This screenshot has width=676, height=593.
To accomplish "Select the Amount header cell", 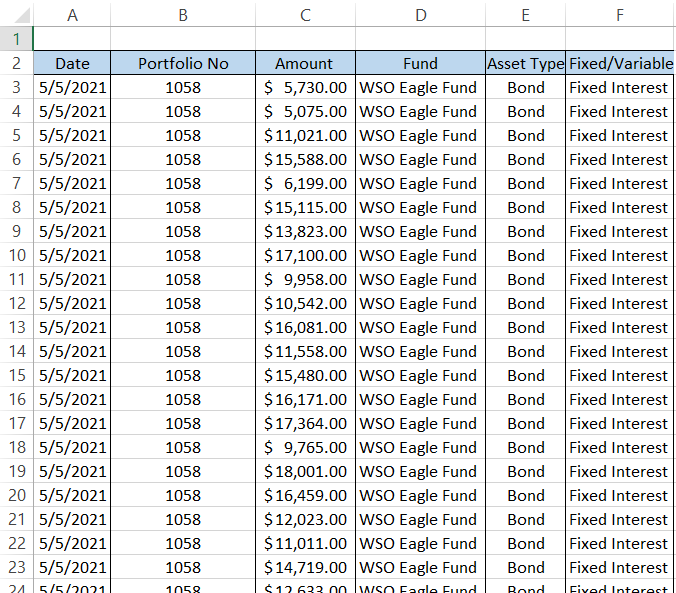I will point(305,63).
